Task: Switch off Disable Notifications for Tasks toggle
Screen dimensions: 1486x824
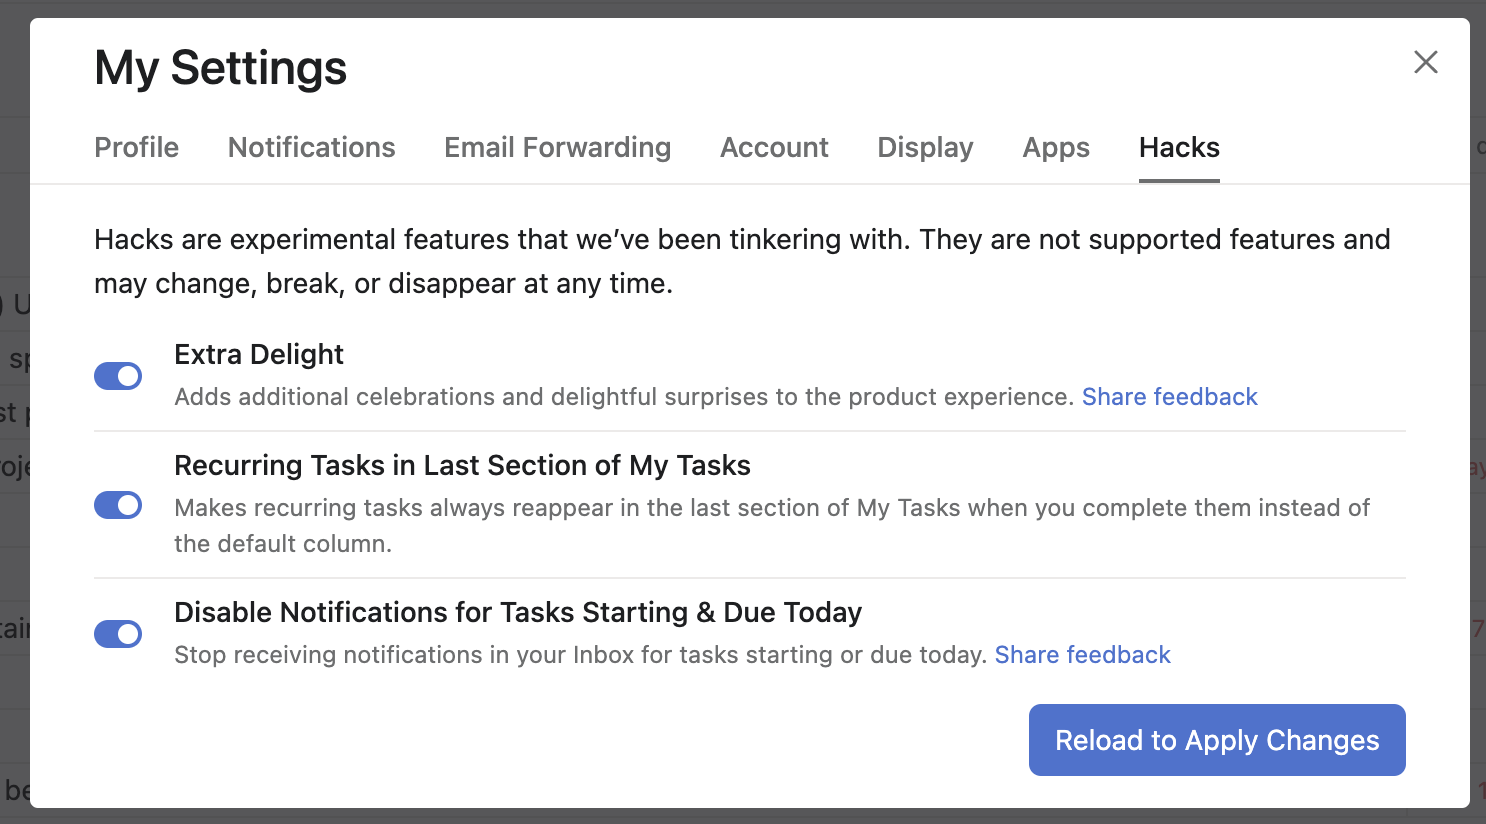Action: point(118,634)
